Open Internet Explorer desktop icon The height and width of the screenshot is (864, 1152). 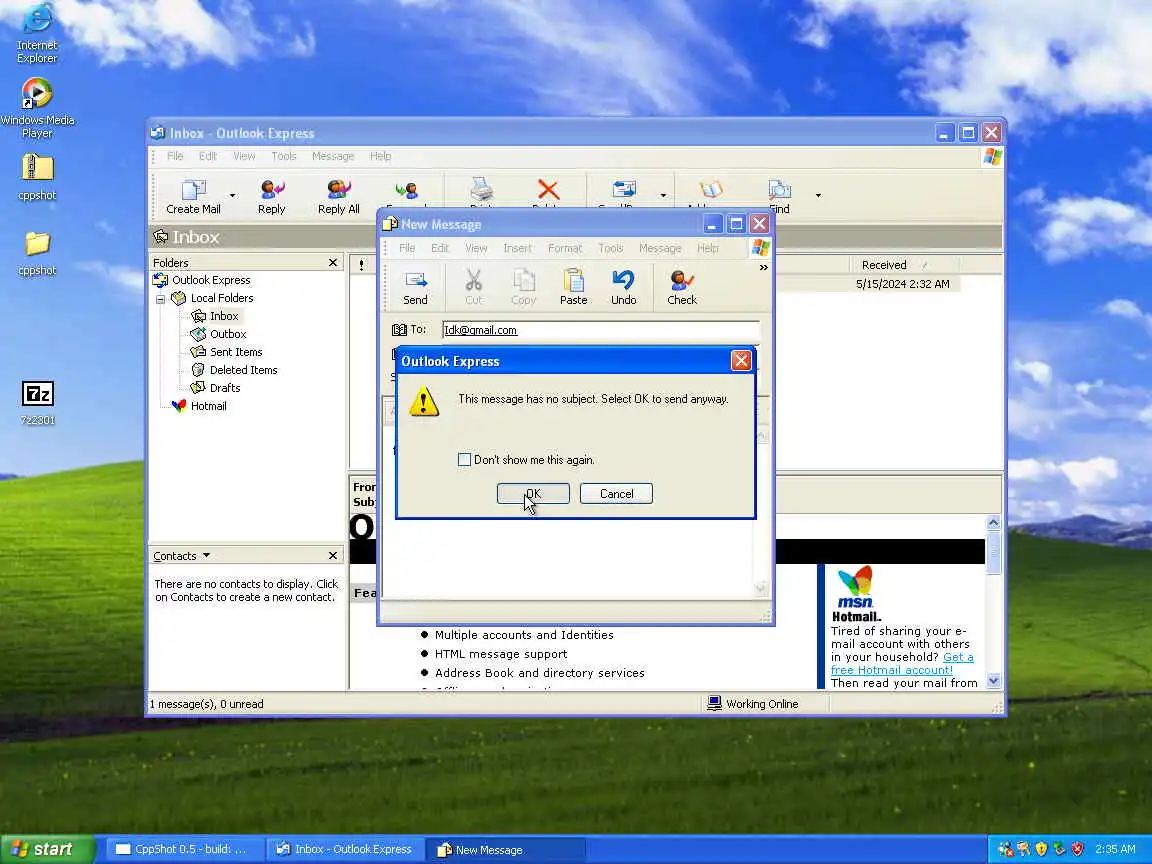pyautogui.click(x=37, y=34)
